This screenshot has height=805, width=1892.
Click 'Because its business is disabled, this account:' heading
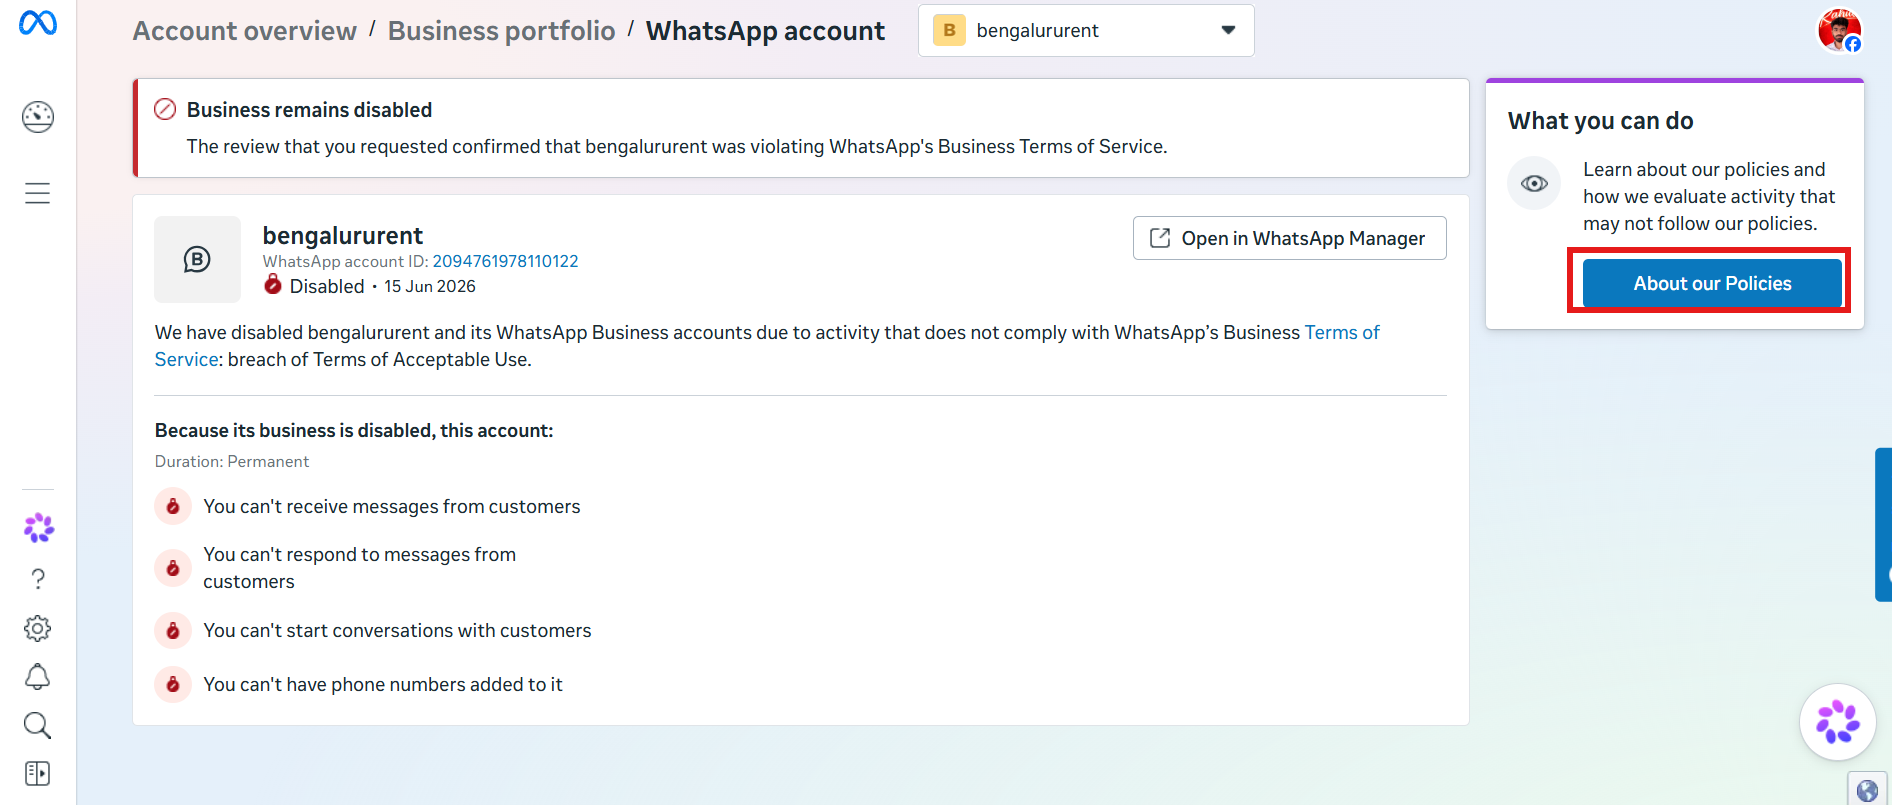click(354, 430)
